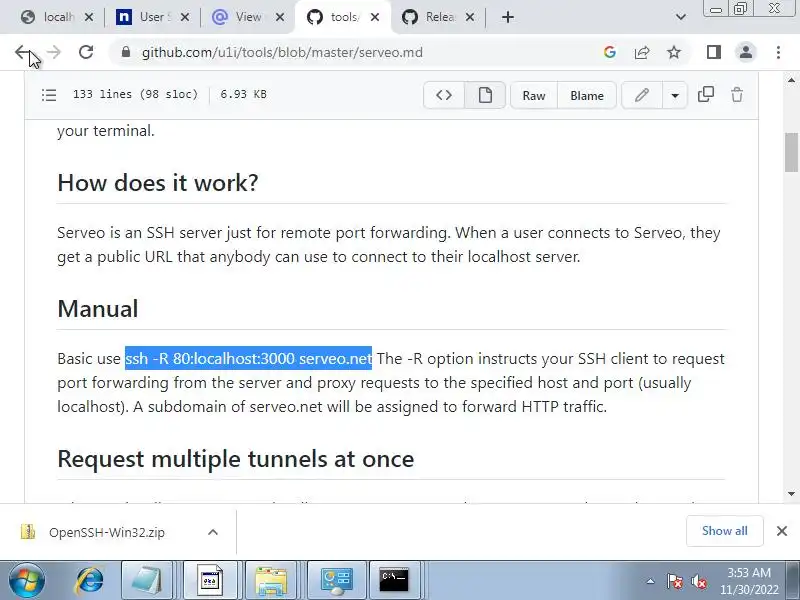Open Windows Explorer folder in taskbar
800x600 pixels.
(271, 580)
